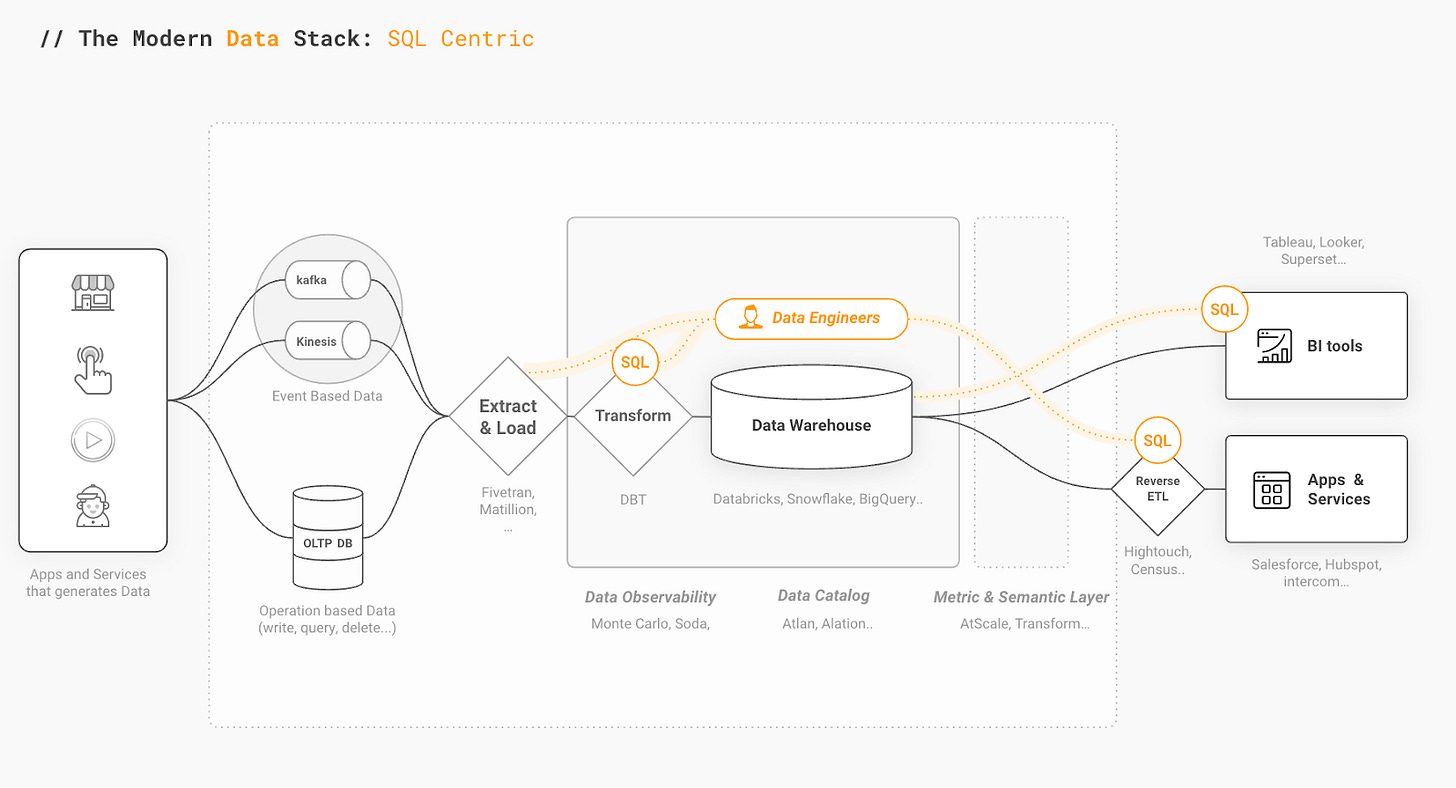Click the Reverse ETL diamond

(x=1157, y=488)
